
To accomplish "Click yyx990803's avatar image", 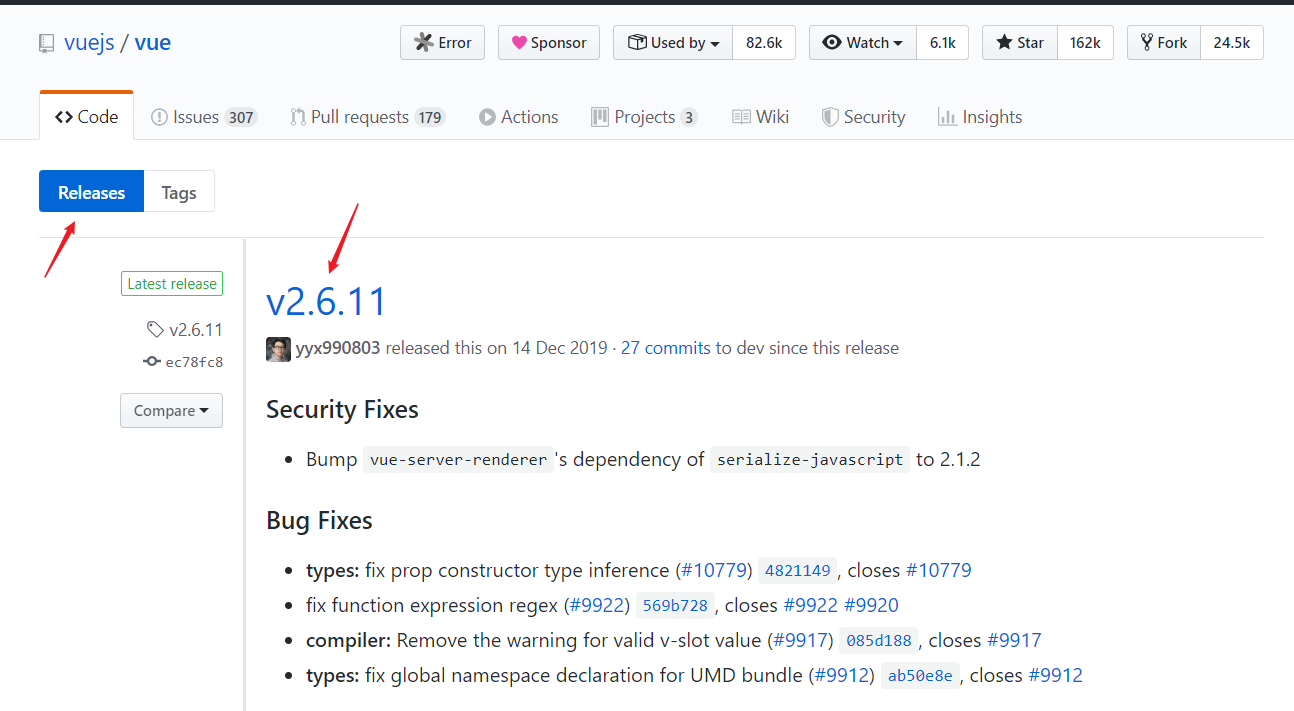I will [278, 349].
